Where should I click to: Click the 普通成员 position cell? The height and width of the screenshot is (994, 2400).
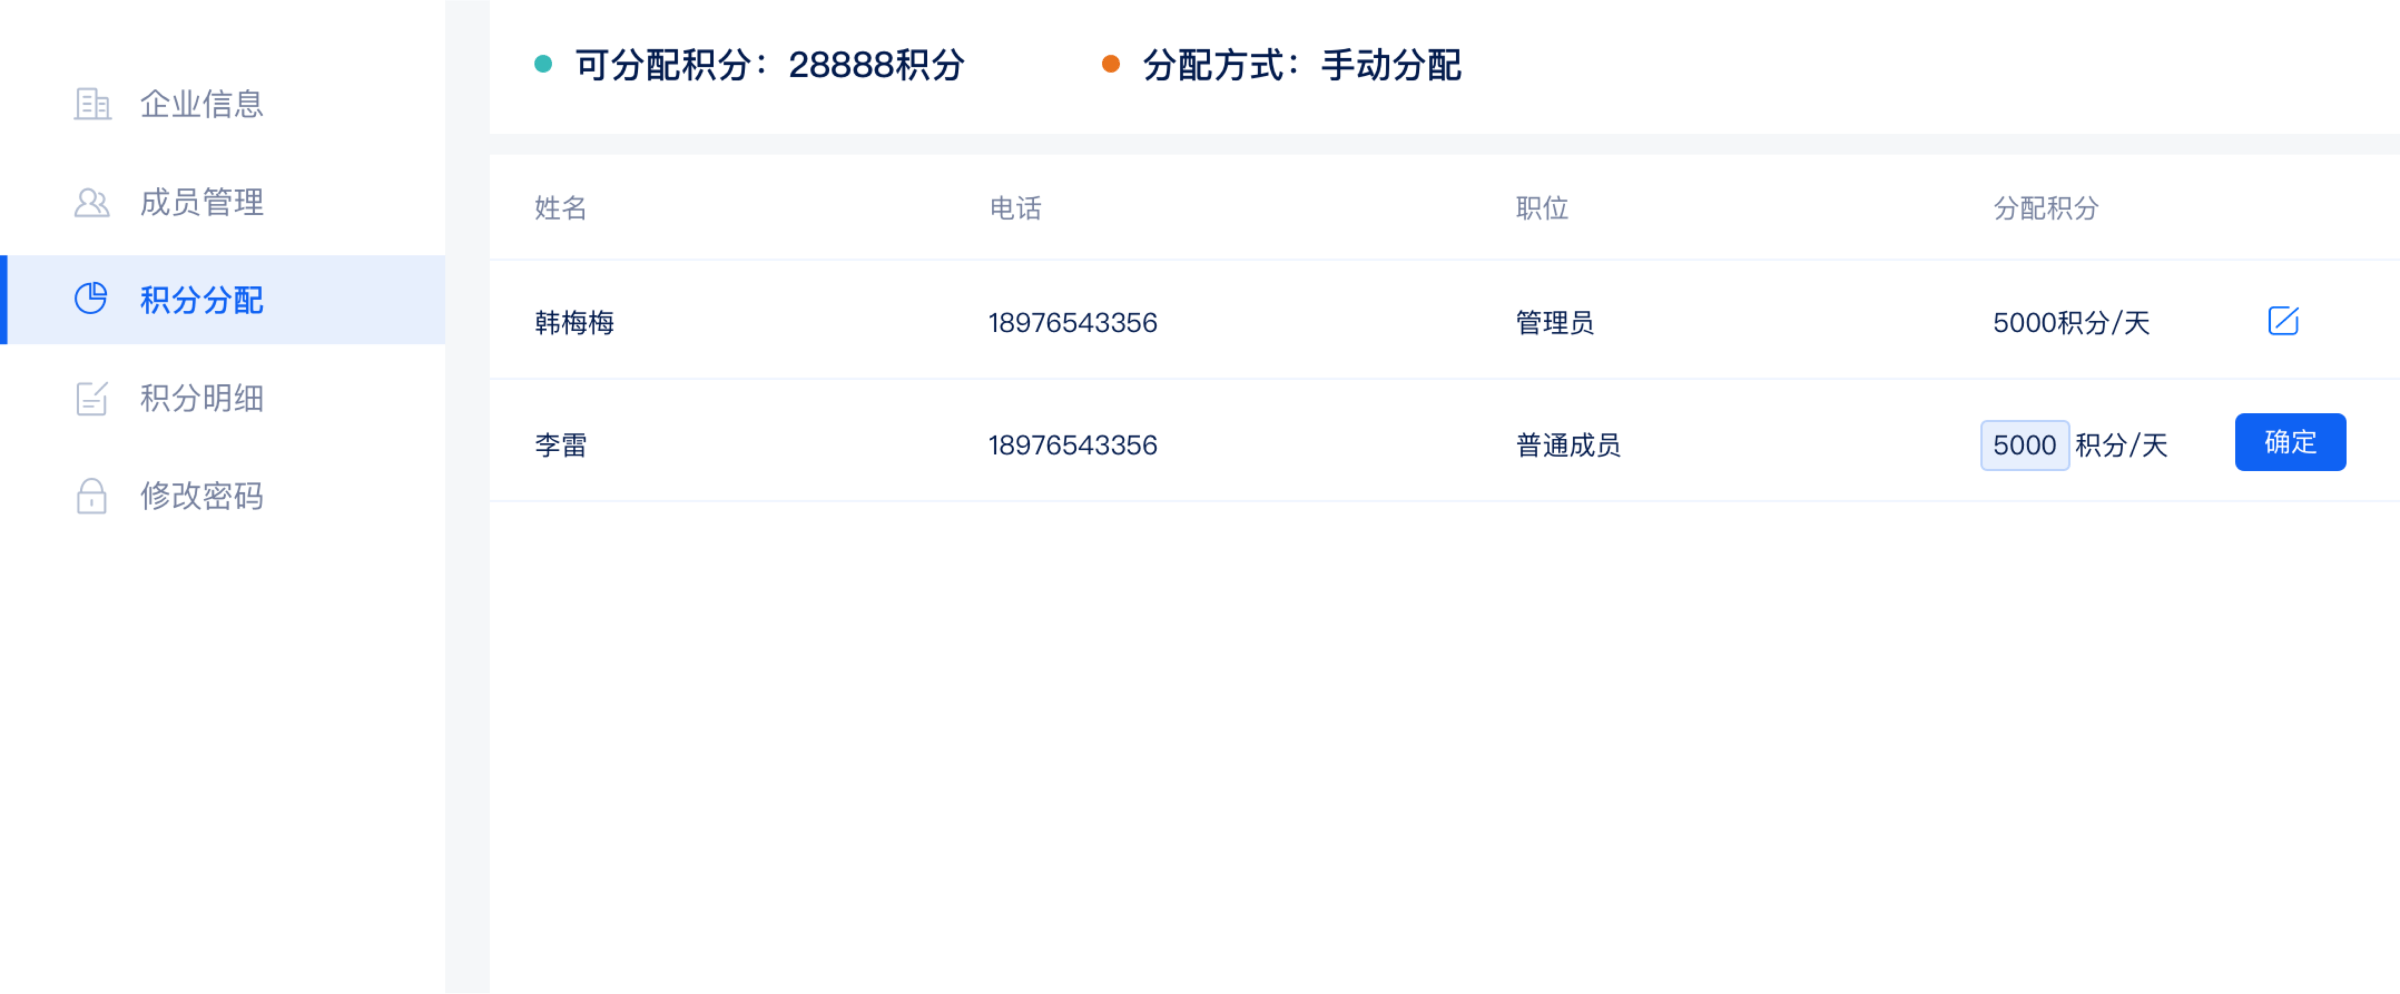[1567, 445]
